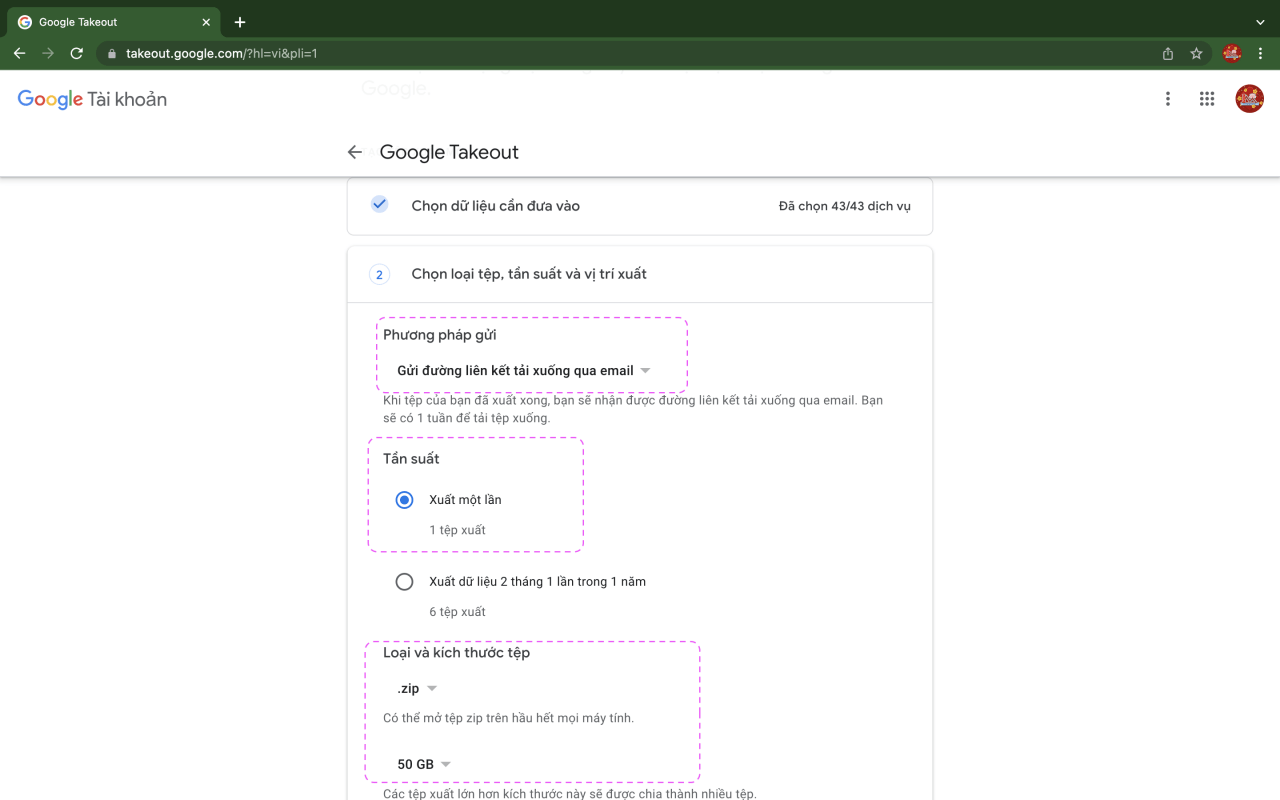
Task: Select the Google Takeout tab
Action: 115,22
